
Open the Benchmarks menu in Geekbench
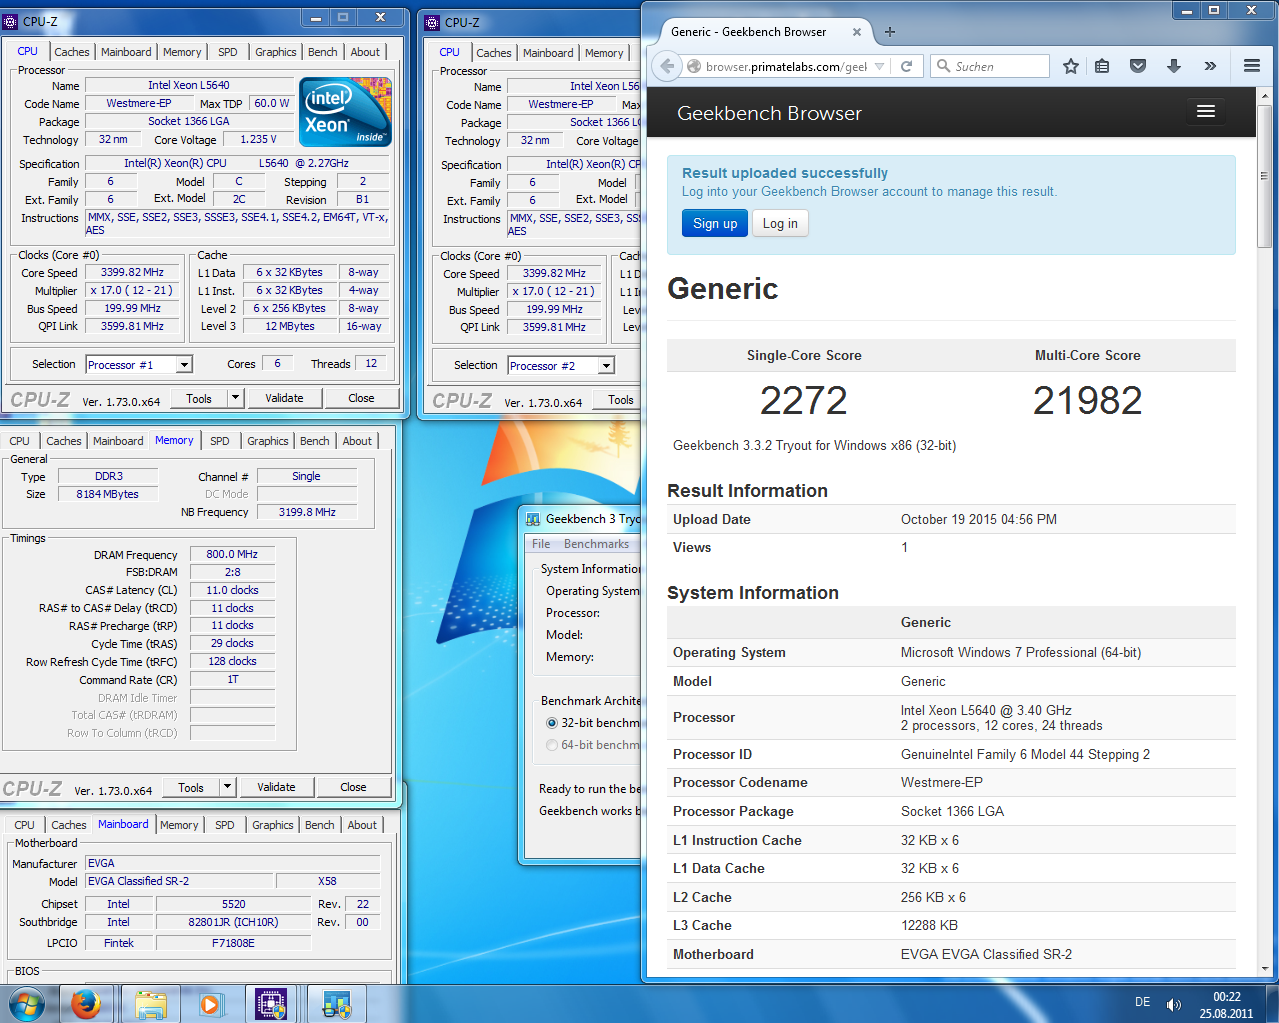[x=596, y=544]
